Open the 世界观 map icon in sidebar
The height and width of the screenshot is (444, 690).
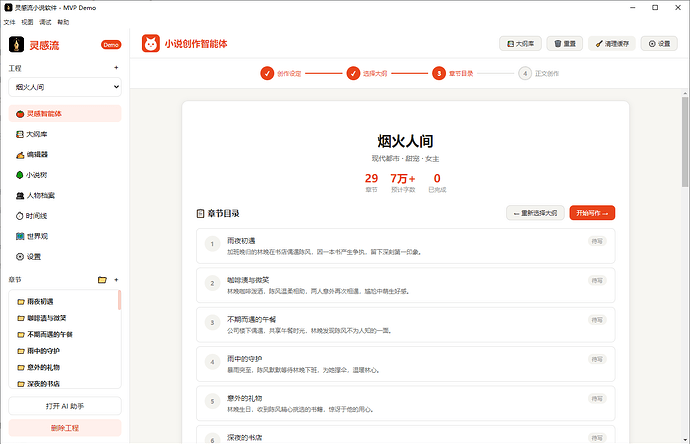click(20, 236)
